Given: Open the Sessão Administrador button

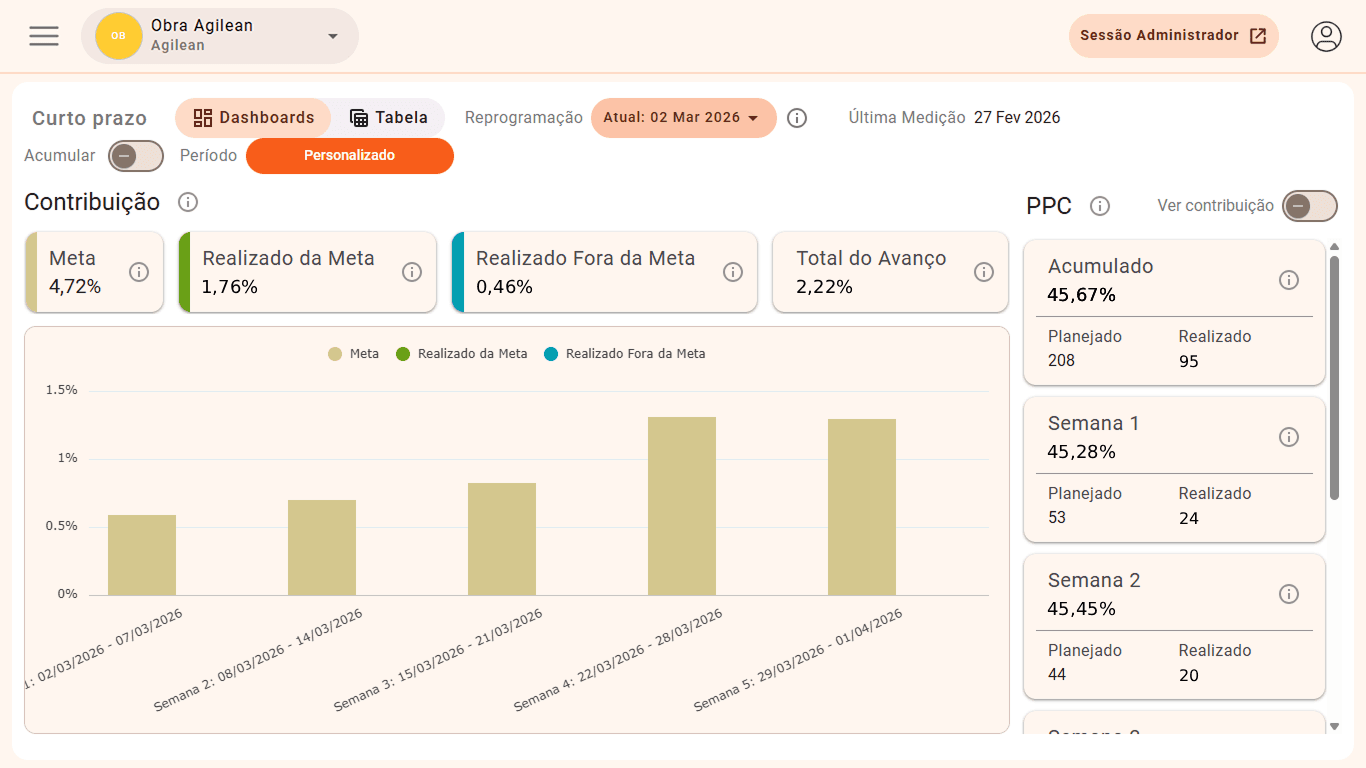Looking at the screenshot, I should tap(1173, 36).
